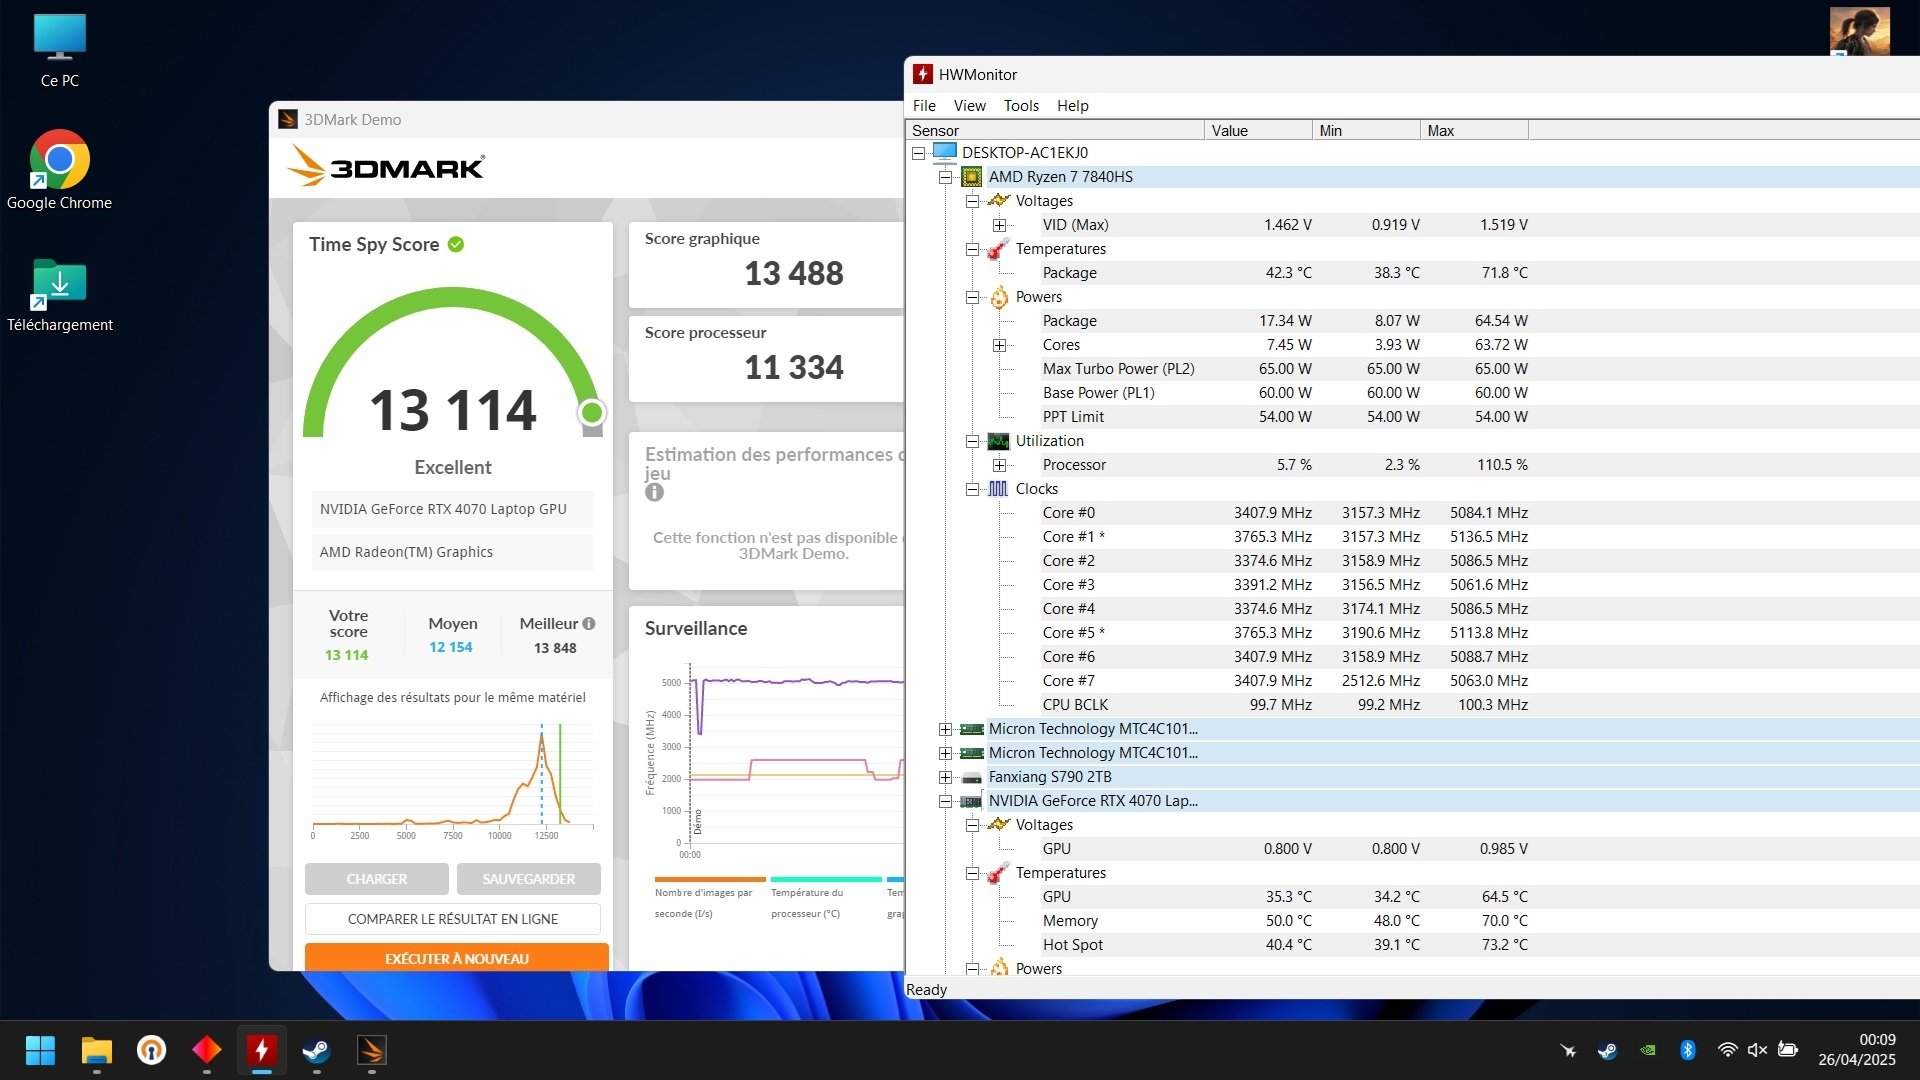Open the Tools menu in HWMonitor
Screen dimensions: 1920x1080
click(x=1021, y=105)
